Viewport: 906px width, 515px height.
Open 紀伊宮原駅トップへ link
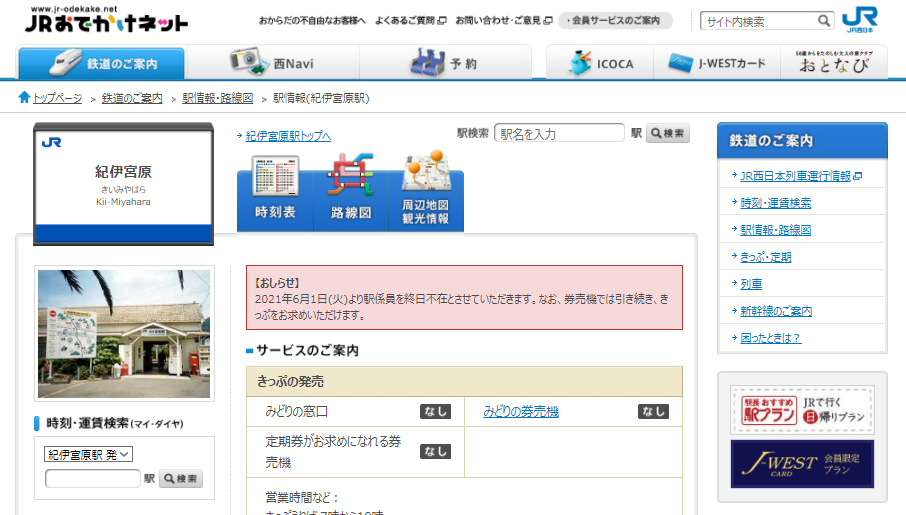point(288,136)
